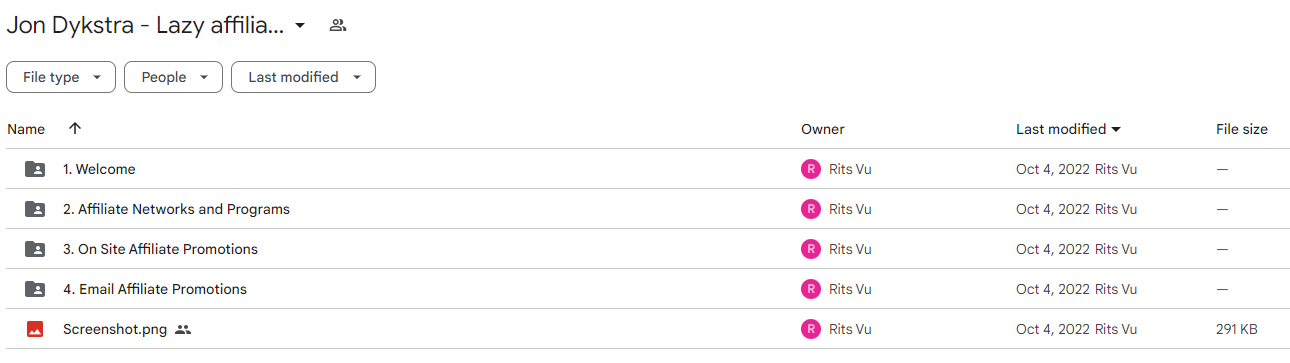1290x363 pixels.
Task: Click the Name column header
Action: tap(26, 129)
